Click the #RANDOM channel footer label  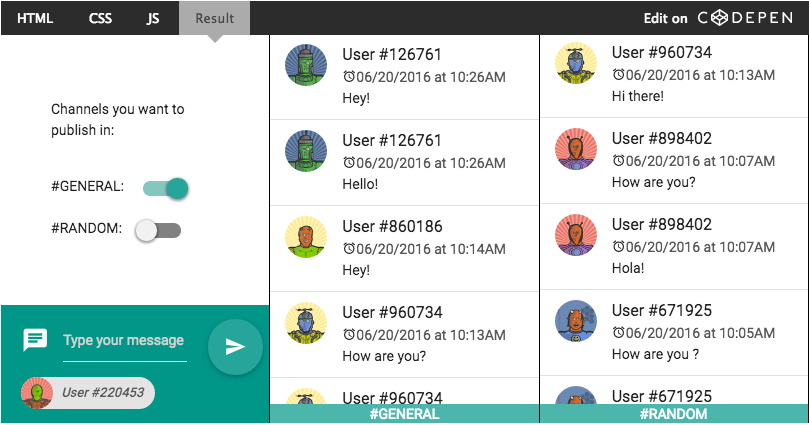(674, 414)
